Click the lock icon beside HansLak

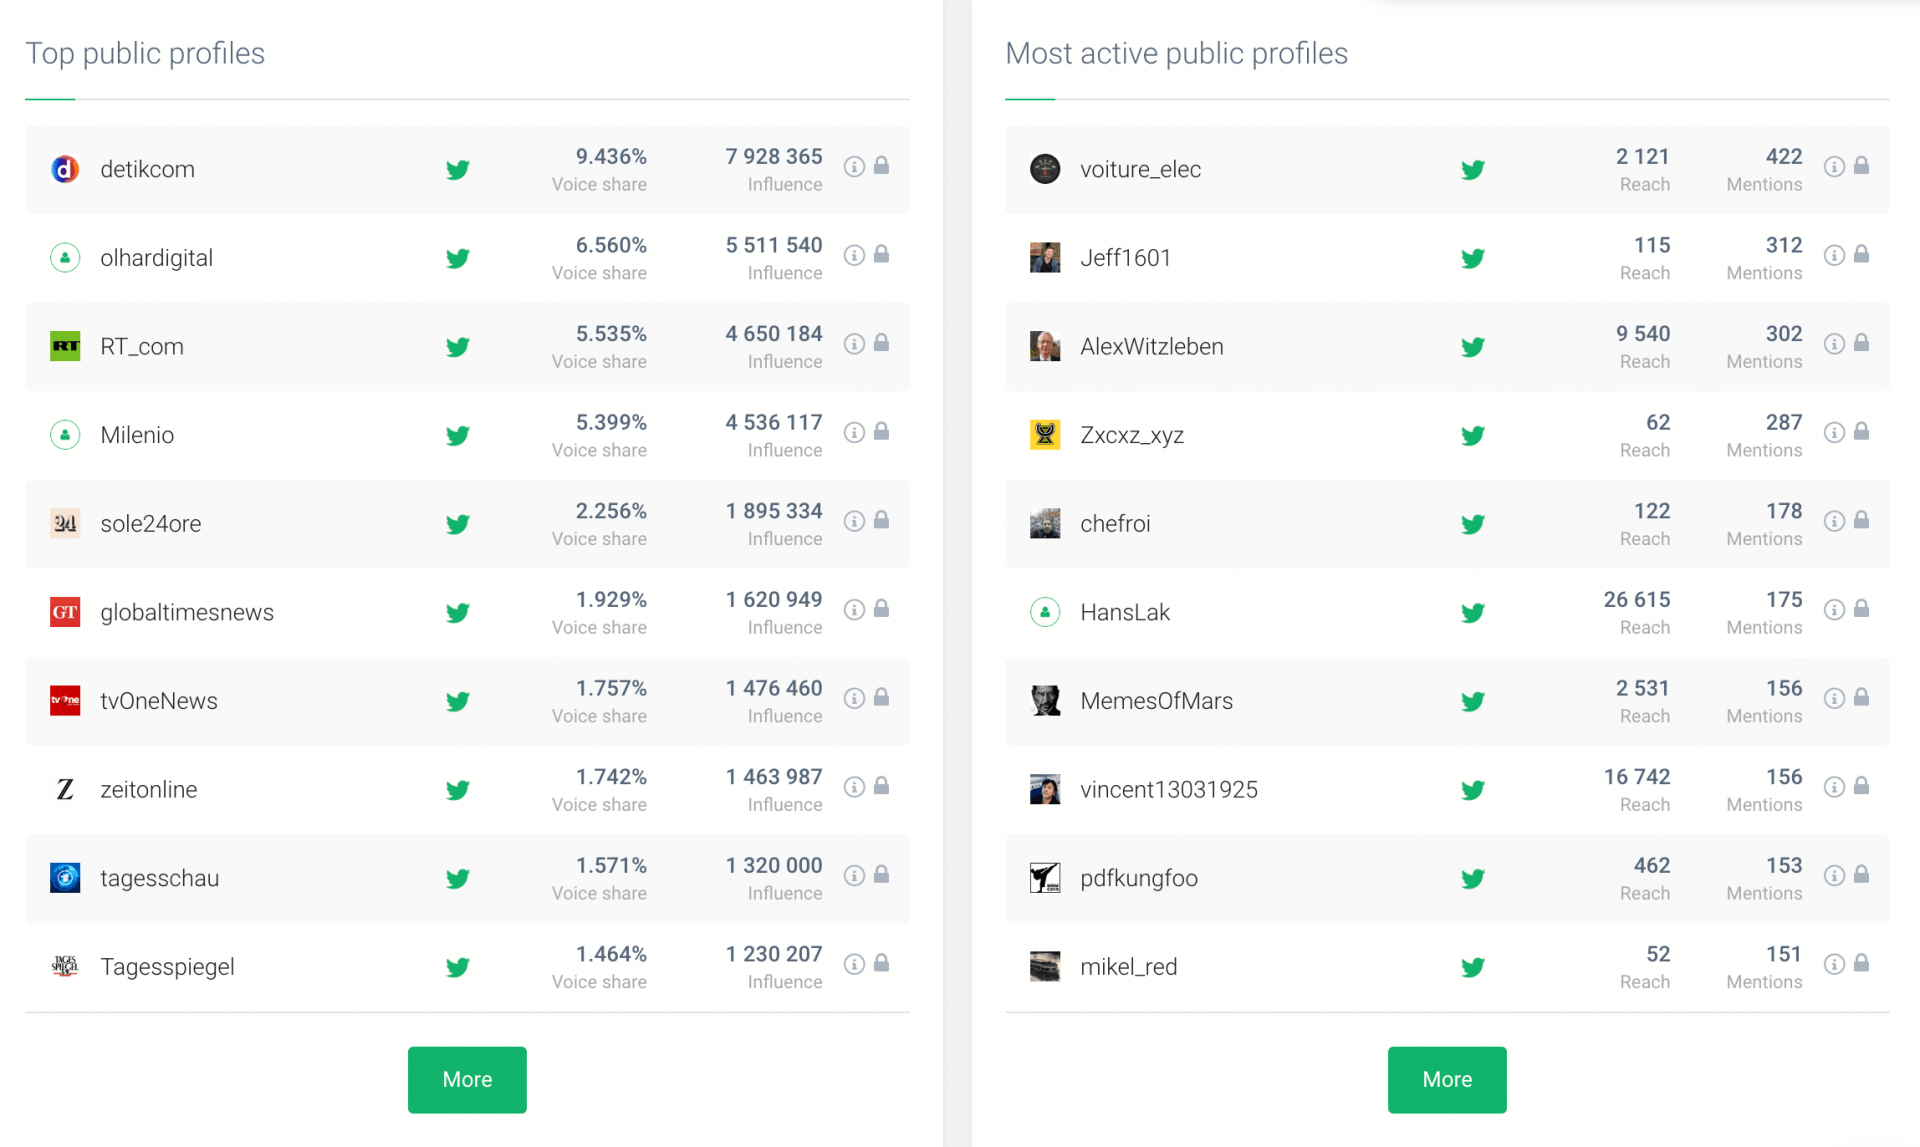coord(1861,609)
